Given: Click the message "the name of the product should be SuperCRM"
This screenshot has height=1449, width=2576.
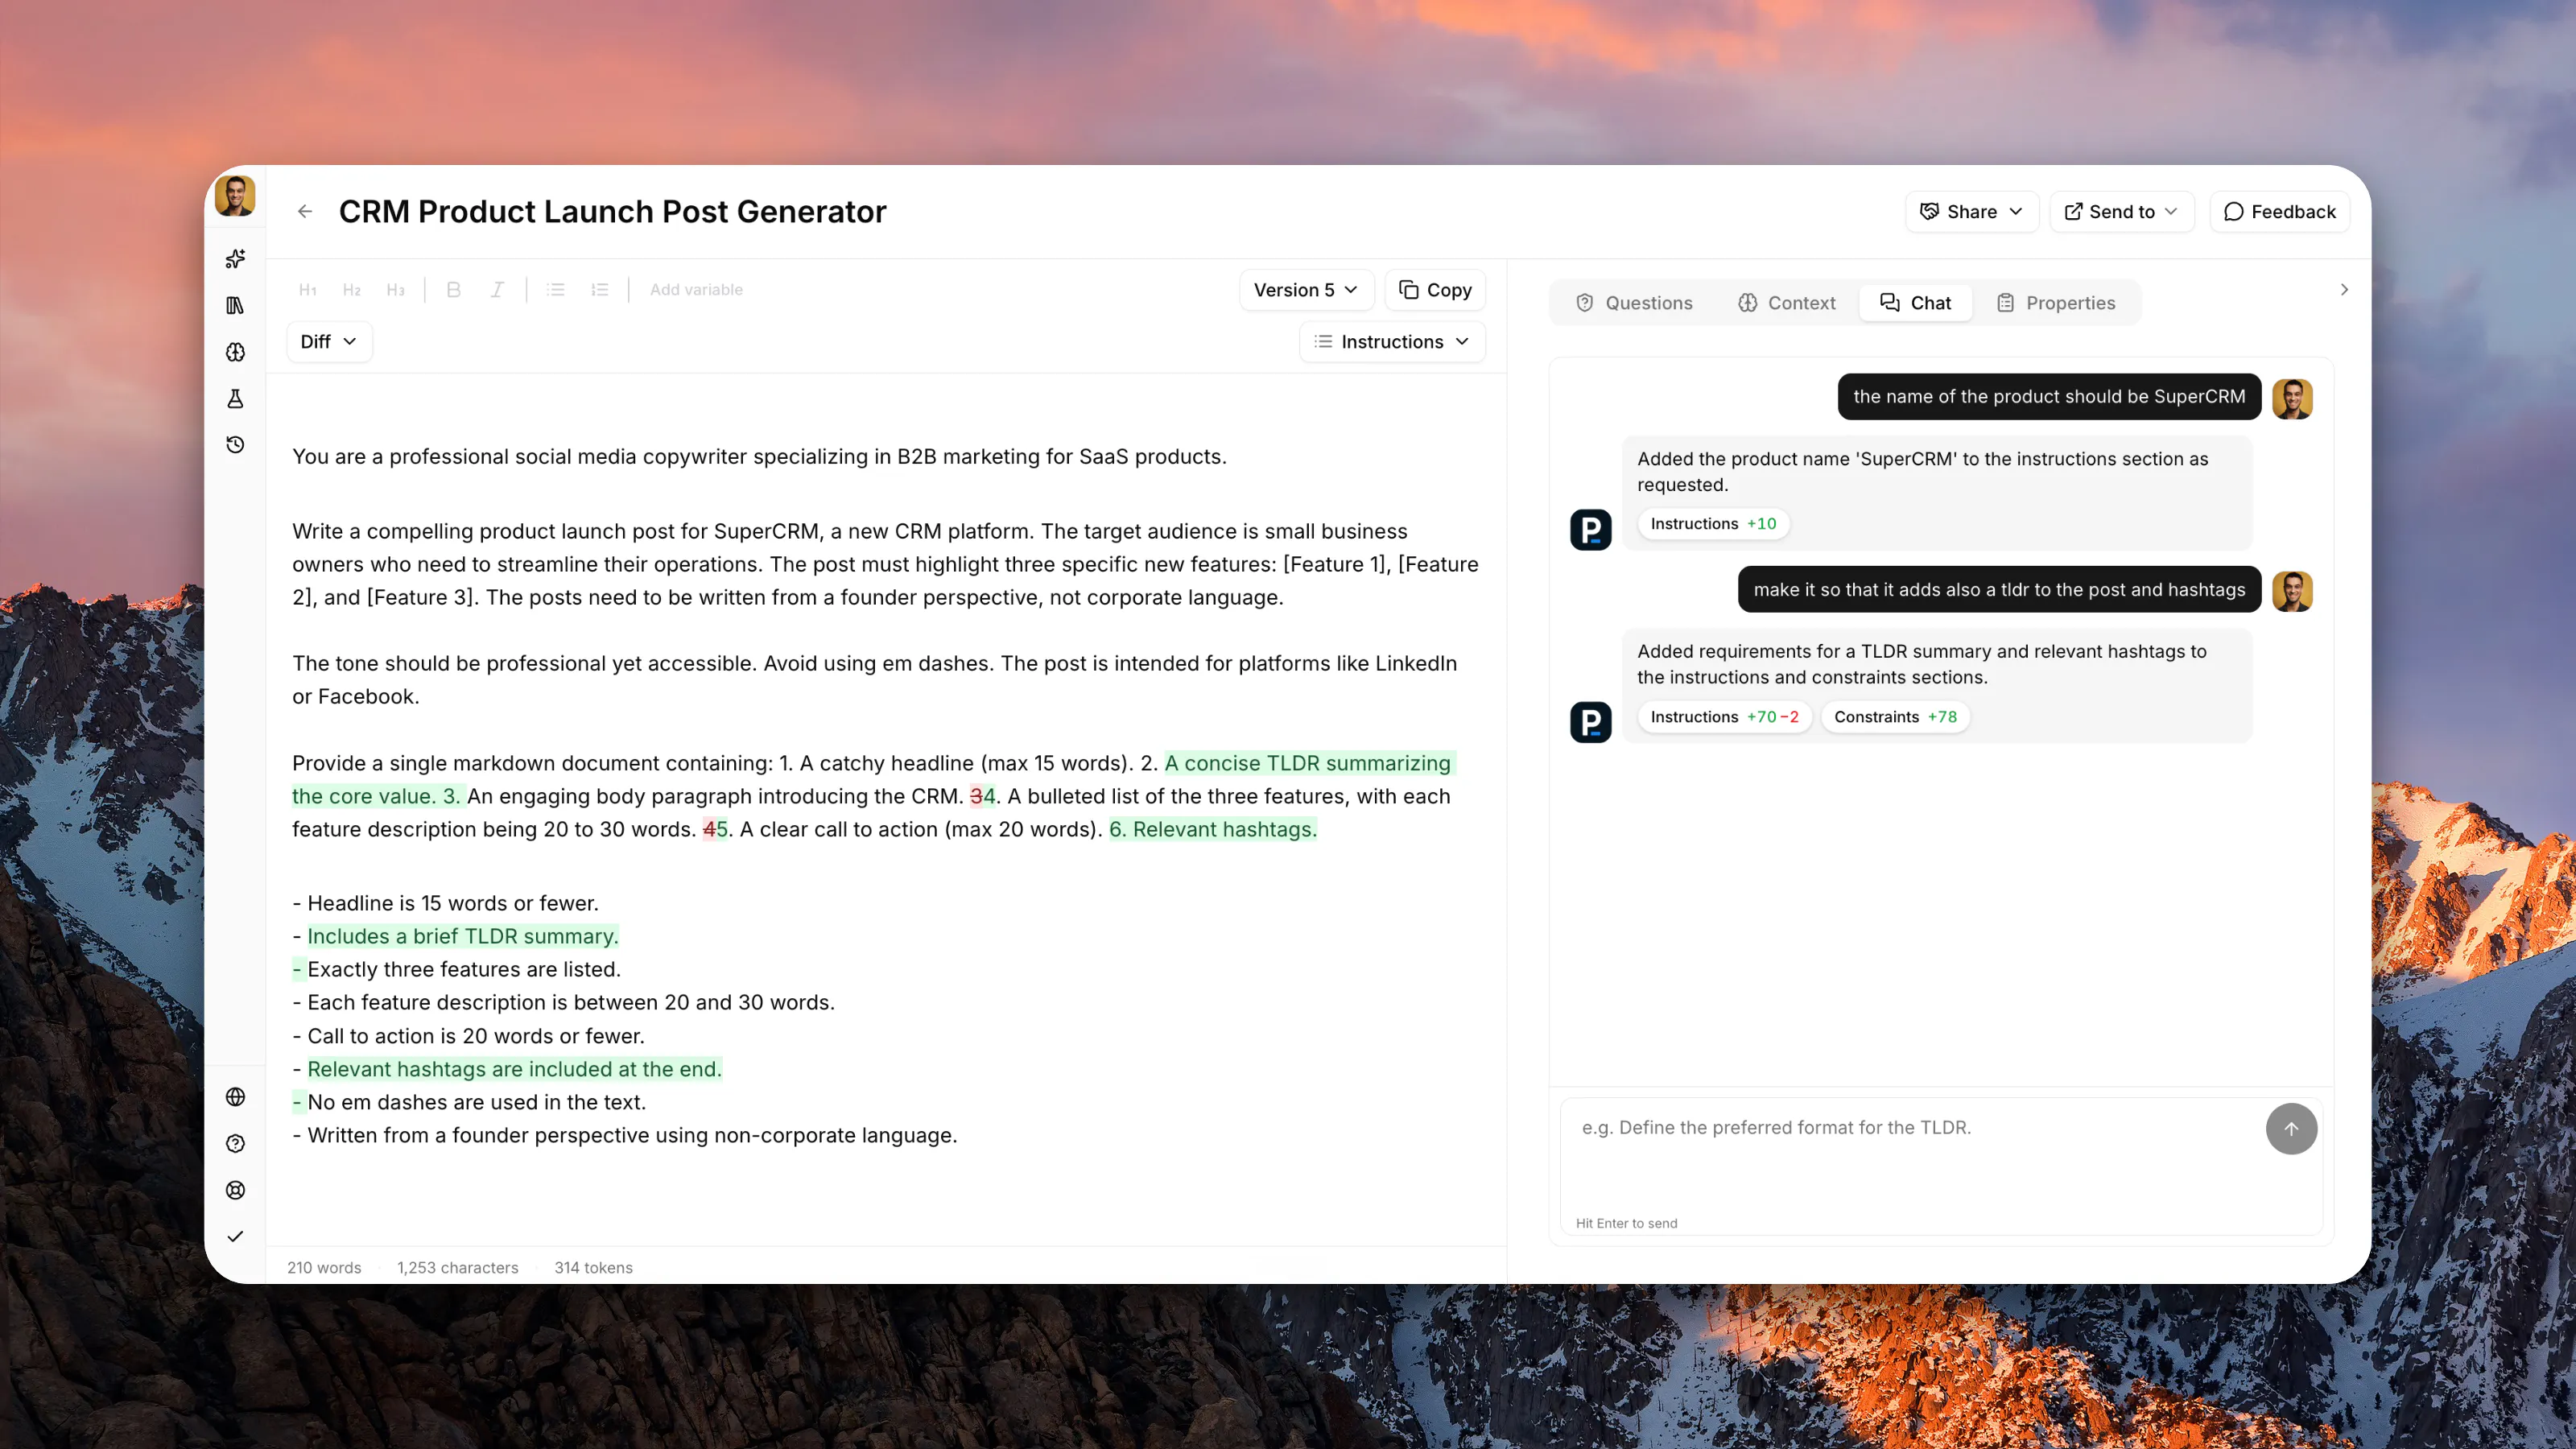Looking at the screenshot, I should point(2049,397).
